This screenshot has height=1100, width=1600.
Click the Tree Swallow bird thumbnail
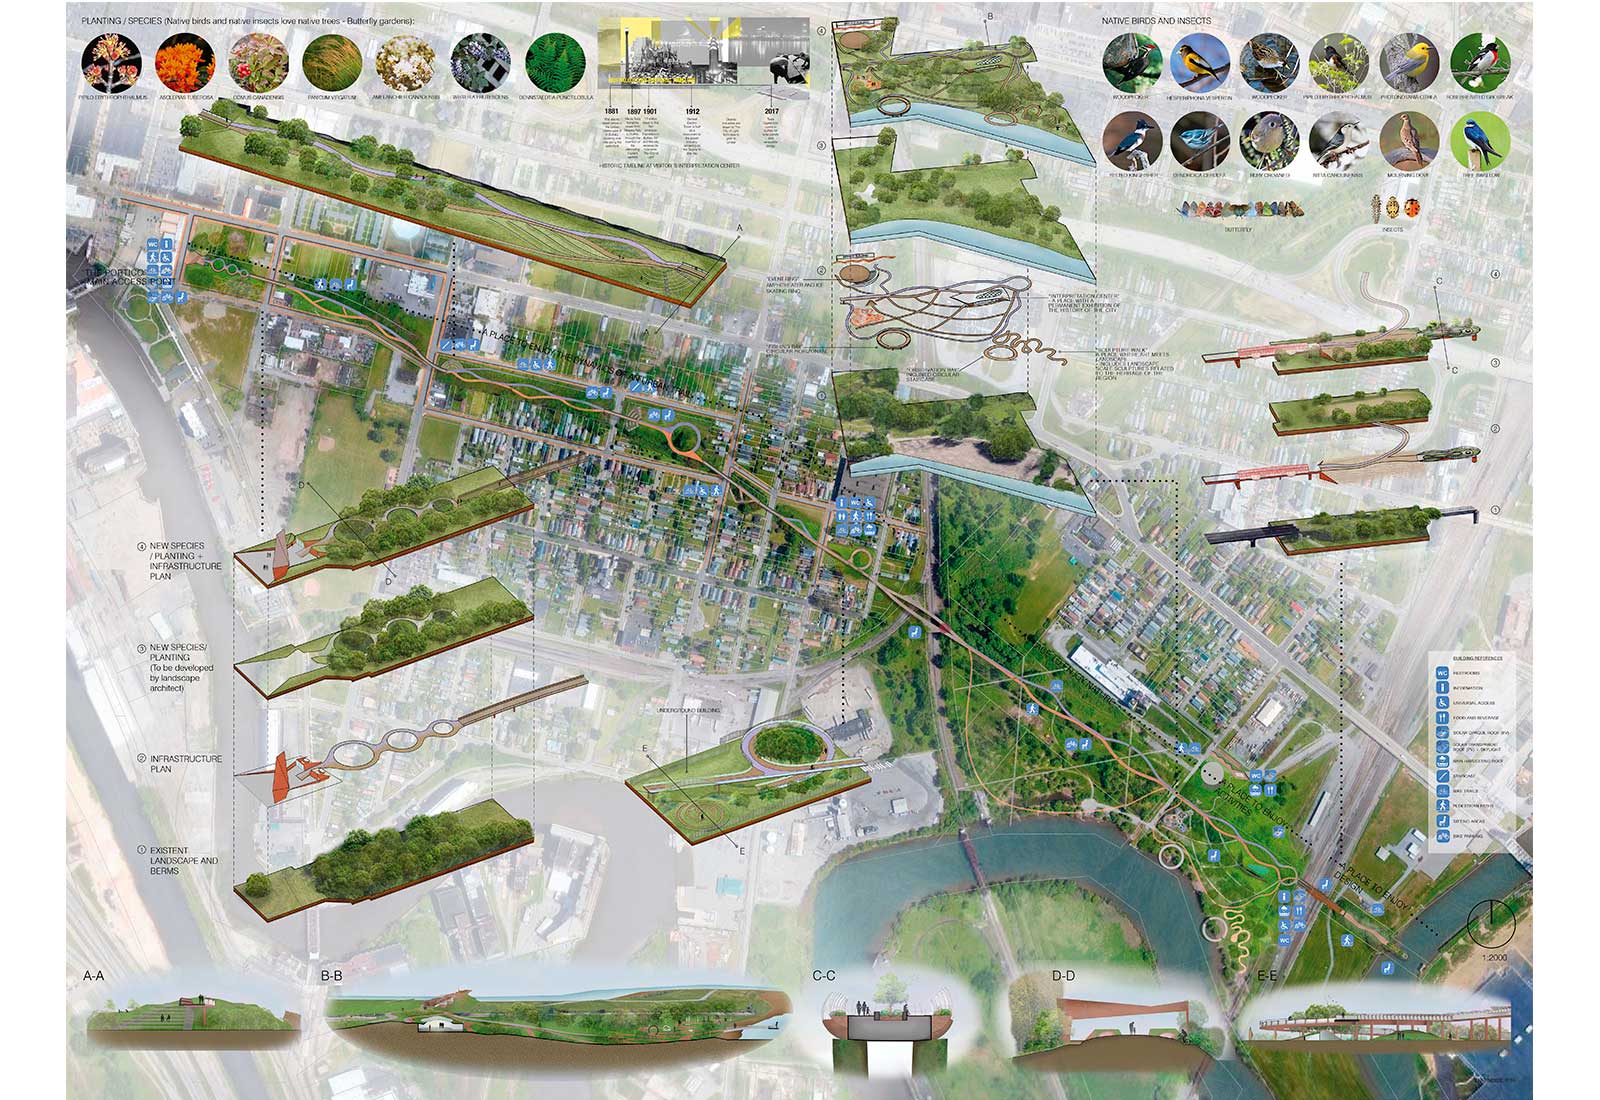click(1479, 140)
